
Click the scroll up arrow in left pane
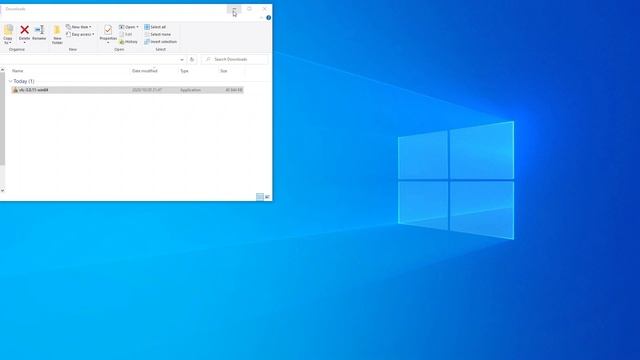2,70
